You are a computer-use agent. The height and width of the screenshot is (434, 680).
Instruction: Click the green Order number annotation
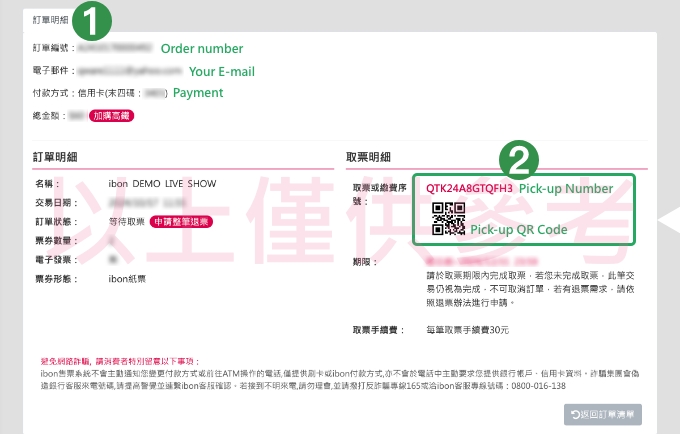[202, 49]
